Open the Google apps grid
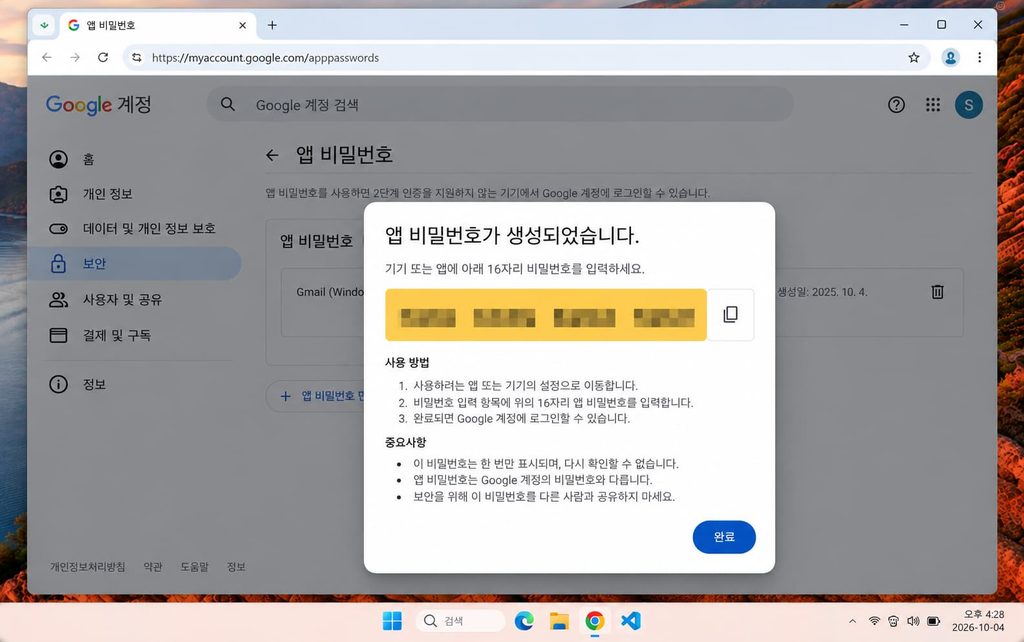 pos(933,104)
